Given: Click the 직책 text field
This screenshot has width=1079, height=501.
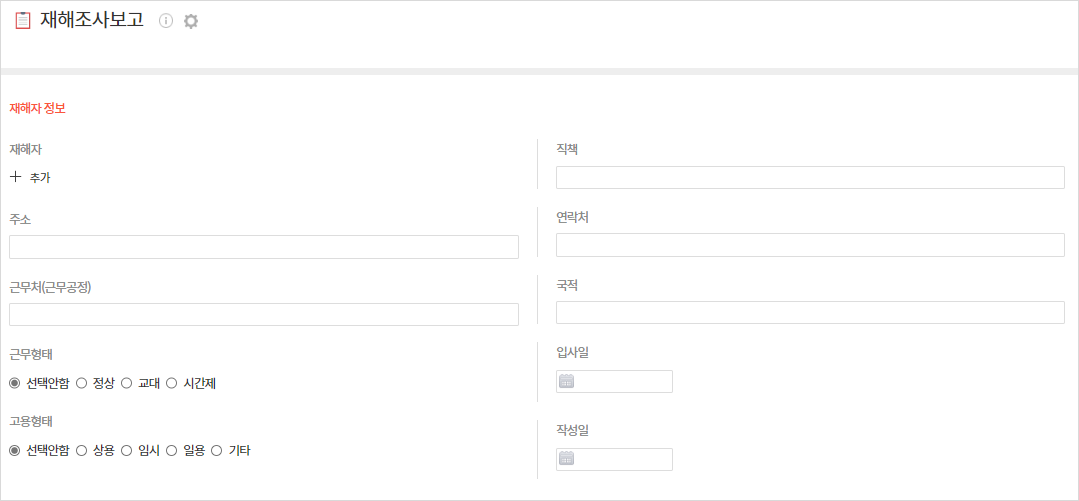Looking at the screenshot, I should [810, 177].
